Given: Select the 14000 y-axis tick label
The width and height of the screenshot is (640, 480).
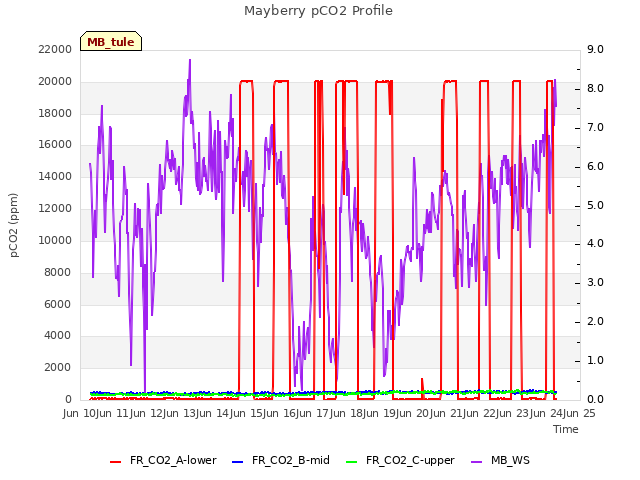Looking at the screenshot, I should click(55, 177).
